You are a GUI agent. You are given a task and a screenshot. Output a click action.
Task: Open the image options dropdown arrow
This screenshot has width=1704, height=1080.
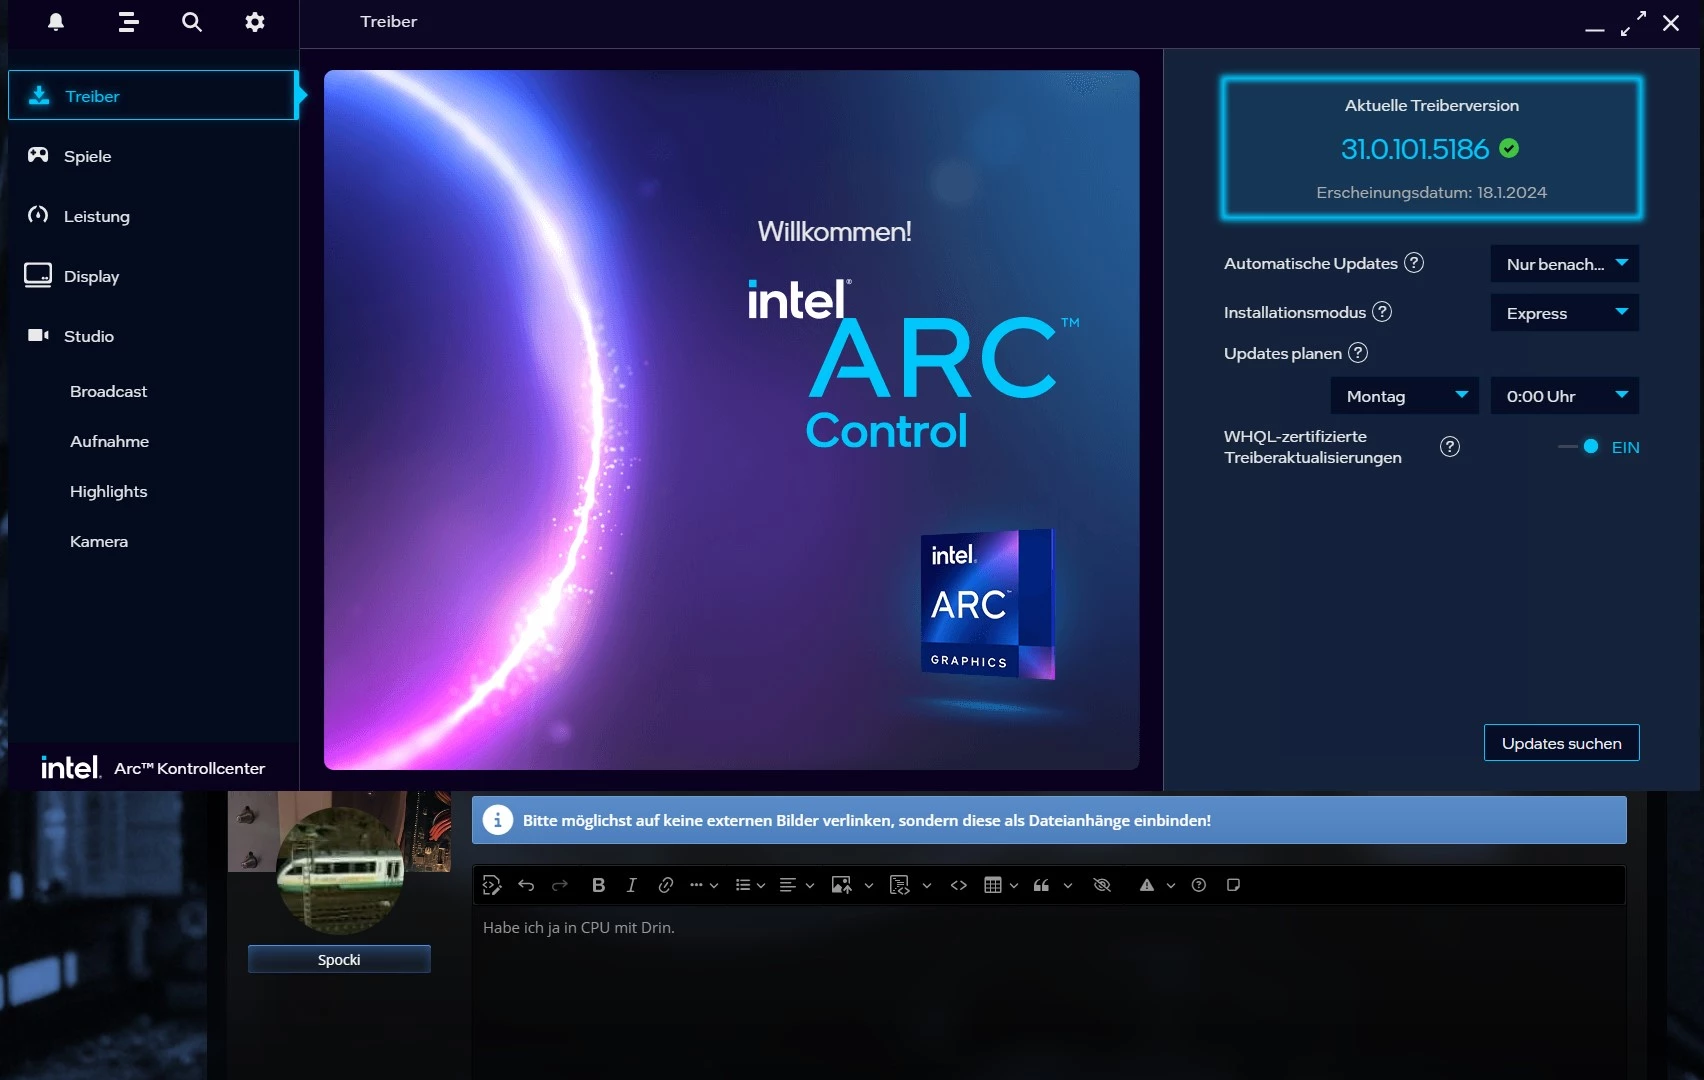pos(869,885)
